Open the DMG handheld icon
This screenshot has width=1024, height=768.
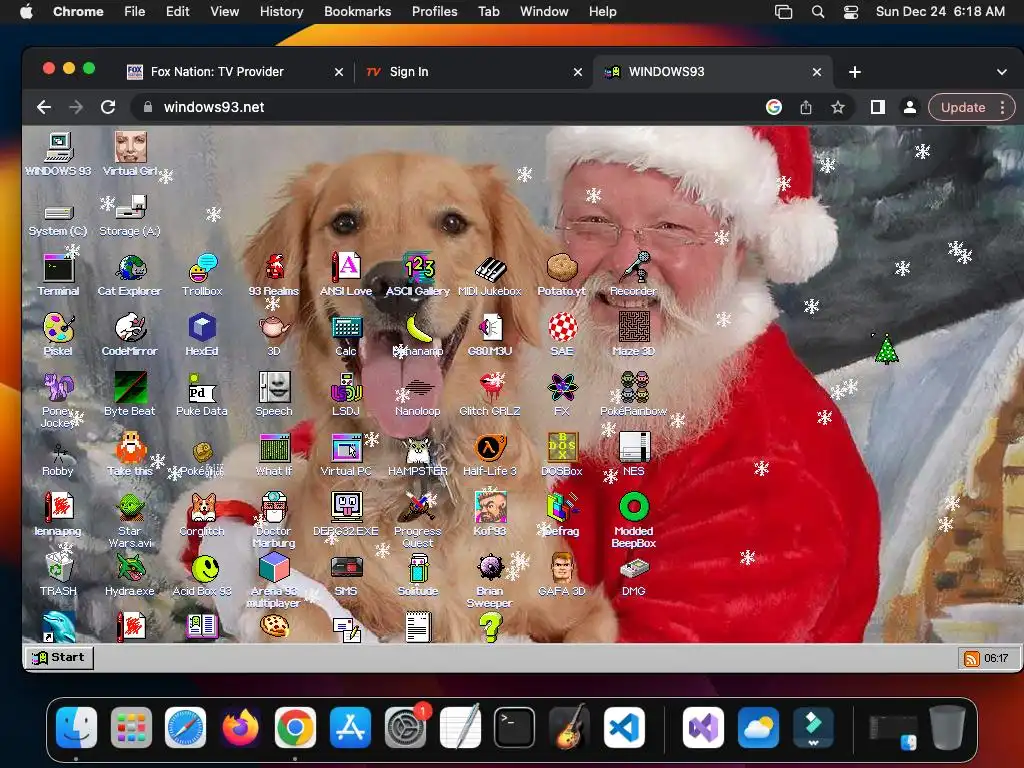633,575
